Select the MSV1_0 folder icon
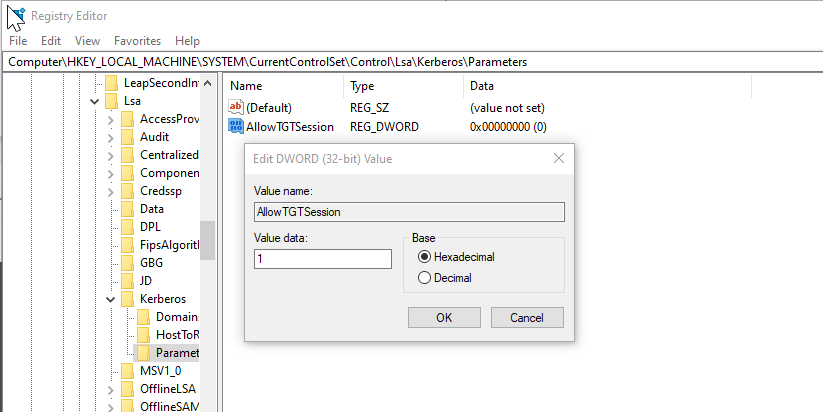 pos(128,371)
